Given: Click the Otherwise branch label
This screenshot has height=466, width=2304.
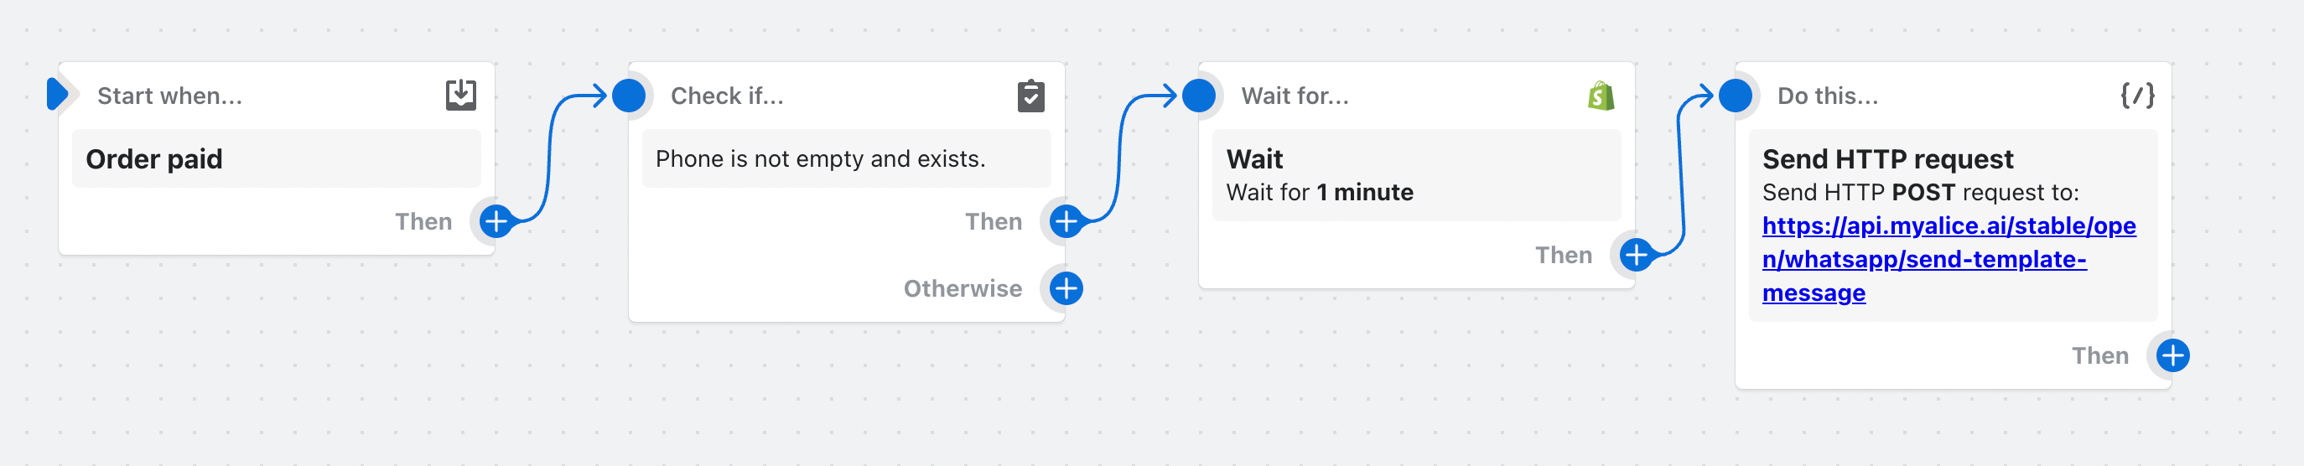Looking at the screenshot, I should (x=962, y=289).
